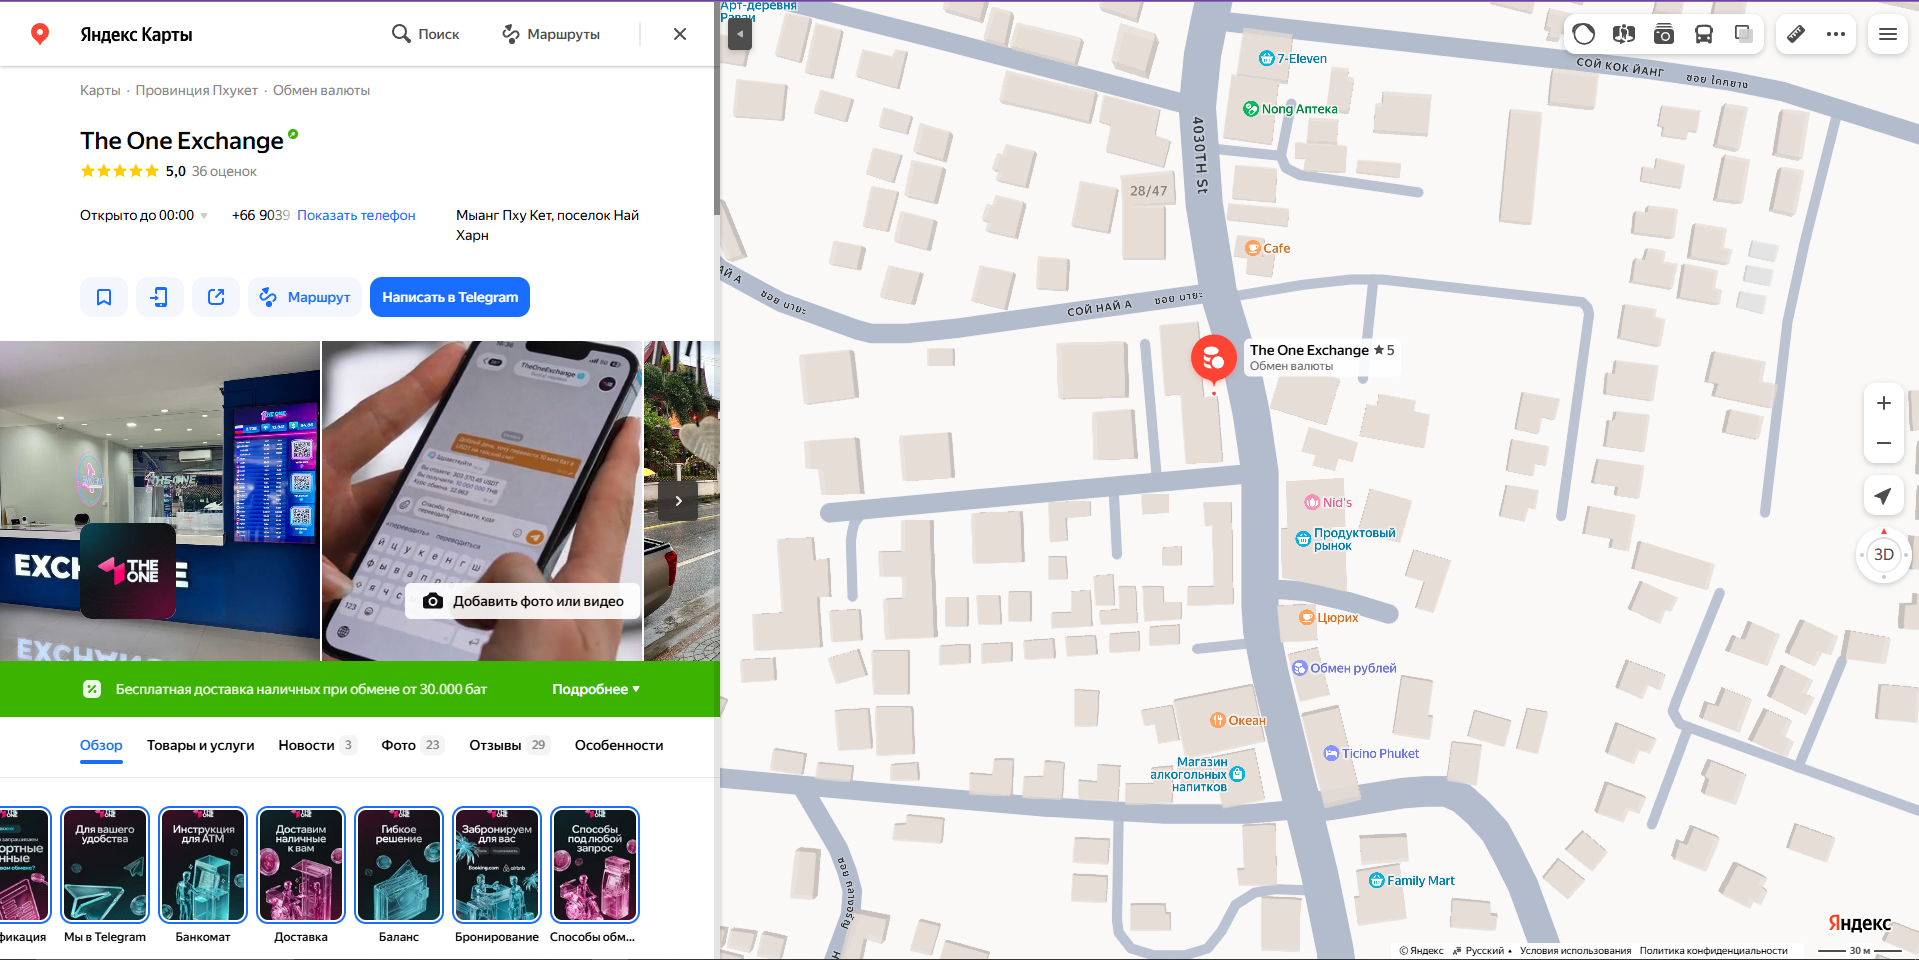1919x960 pixels.
Task: Click the Yandex Maps red pin logo
Action: 40,34
